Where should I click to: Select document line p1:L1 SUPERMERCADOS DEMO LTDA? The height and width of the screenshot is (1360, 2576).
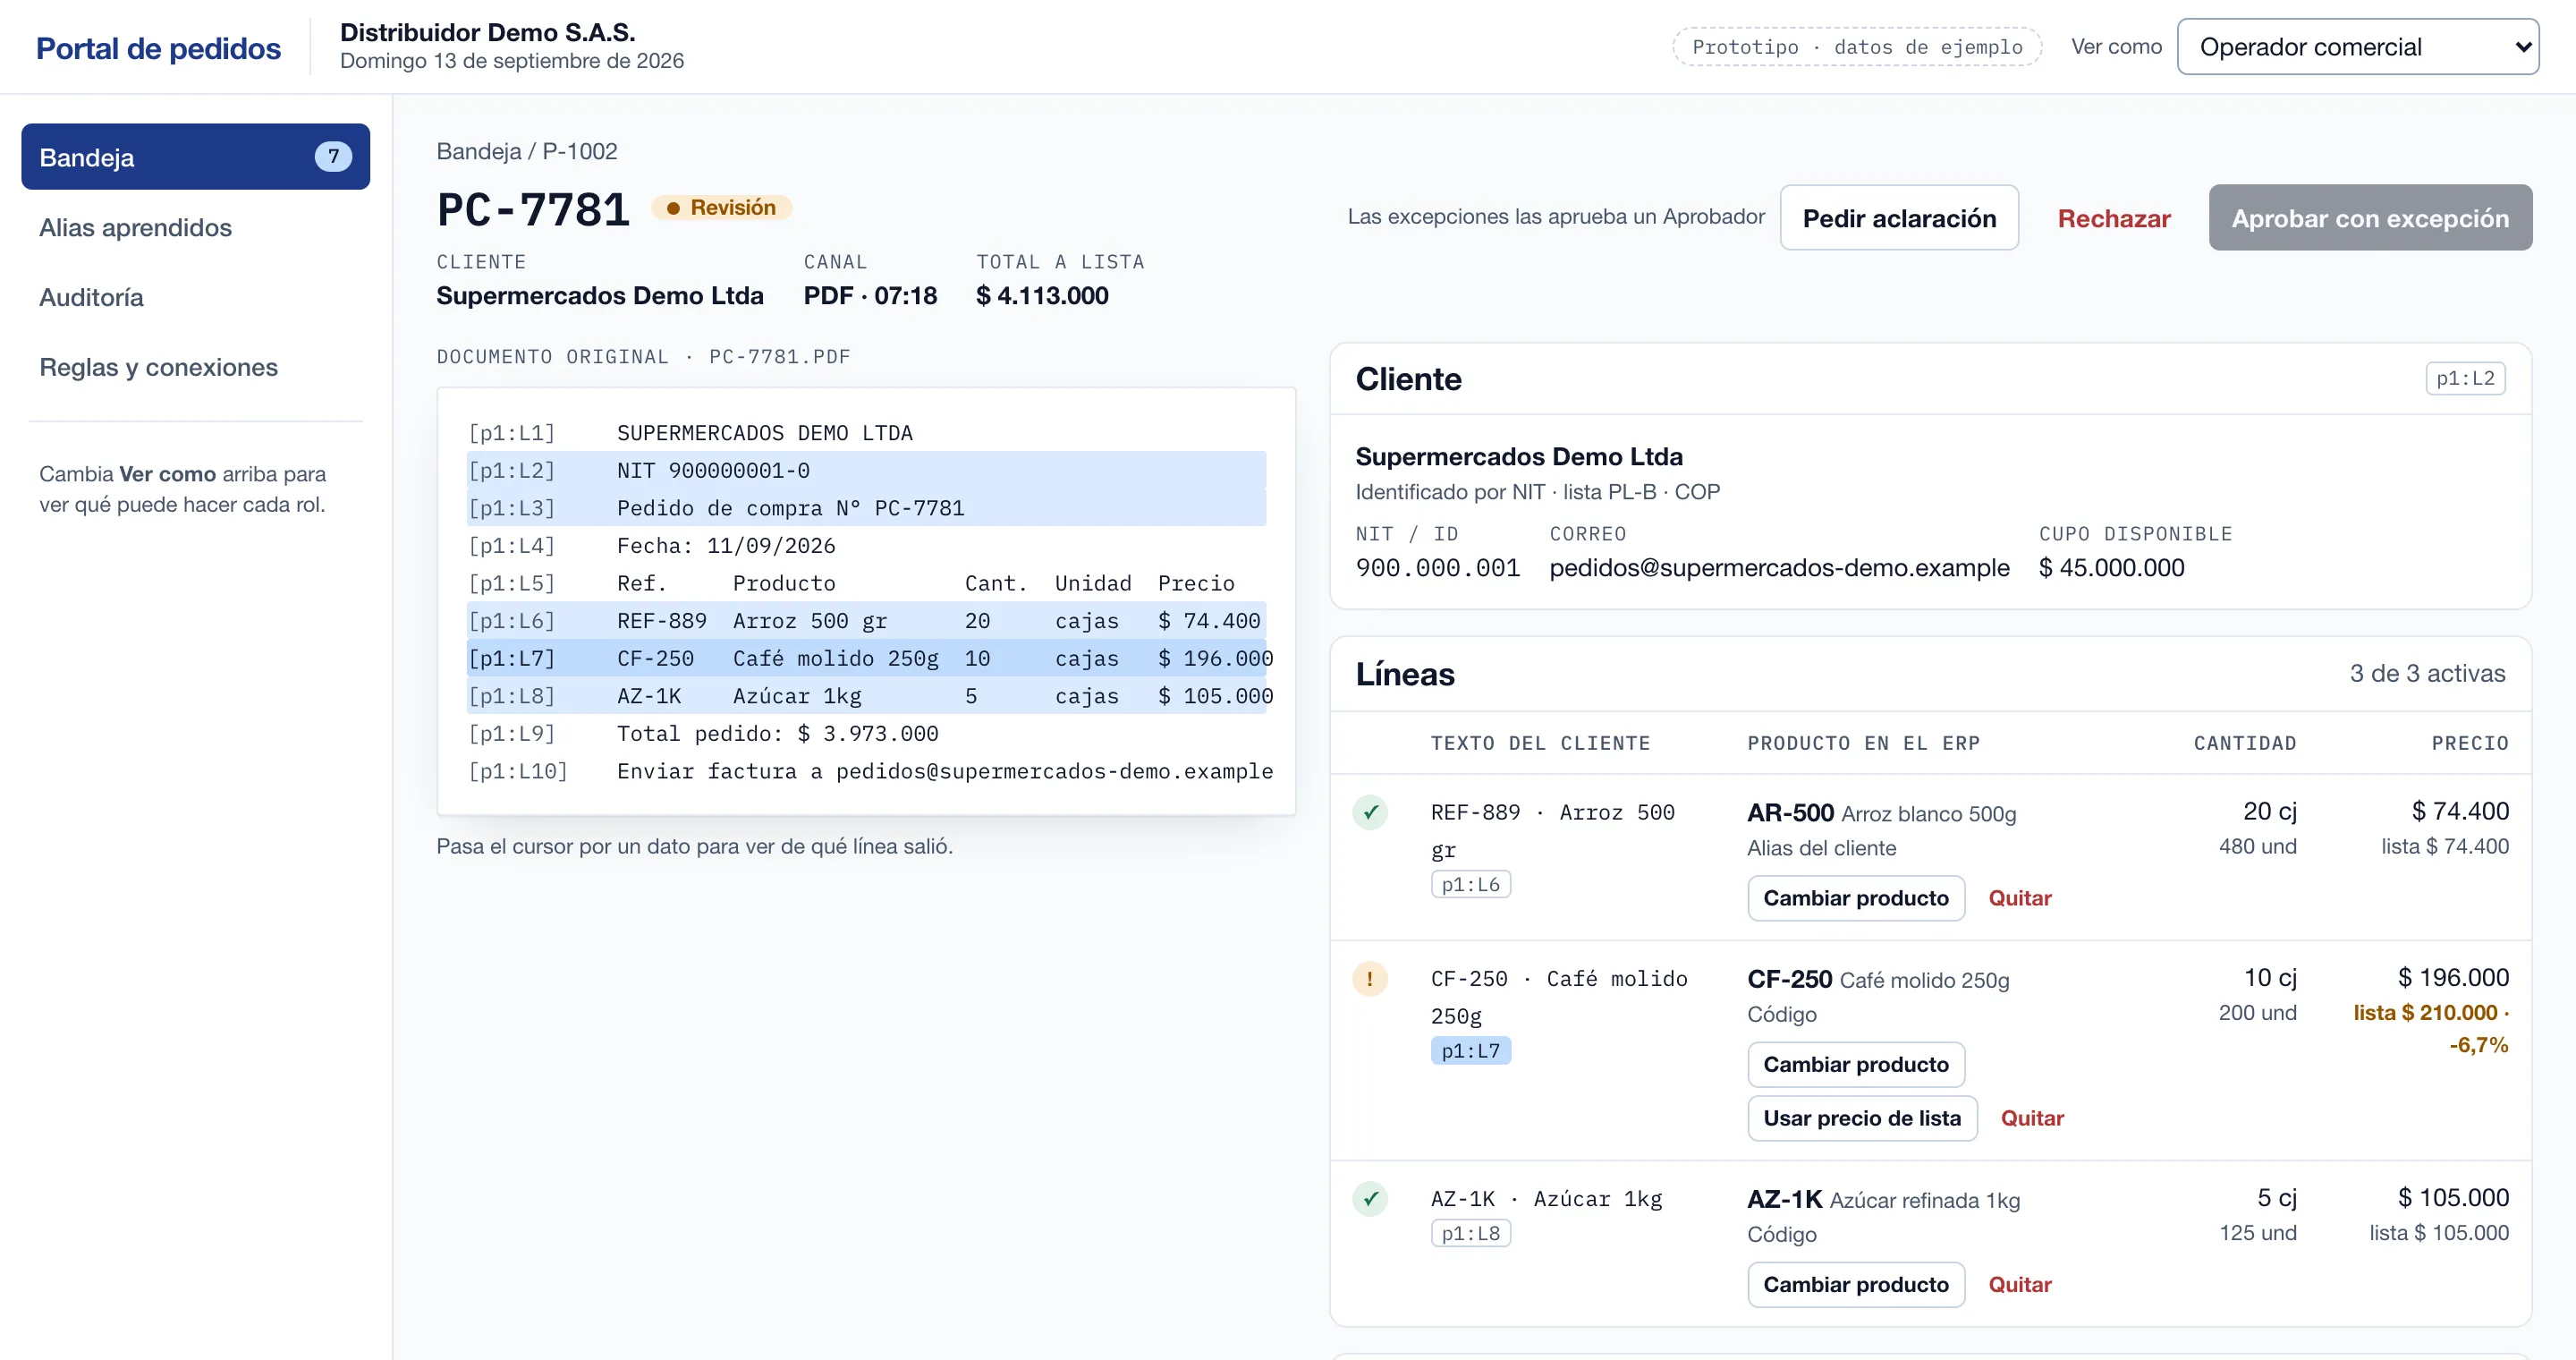pos(866,433)
